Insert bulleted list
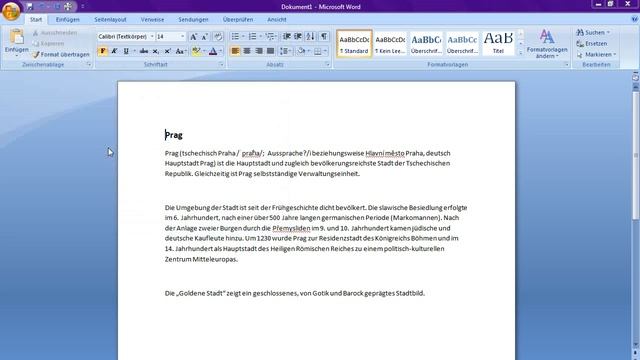This screenshot has width=640, height=360. [236, 37]
